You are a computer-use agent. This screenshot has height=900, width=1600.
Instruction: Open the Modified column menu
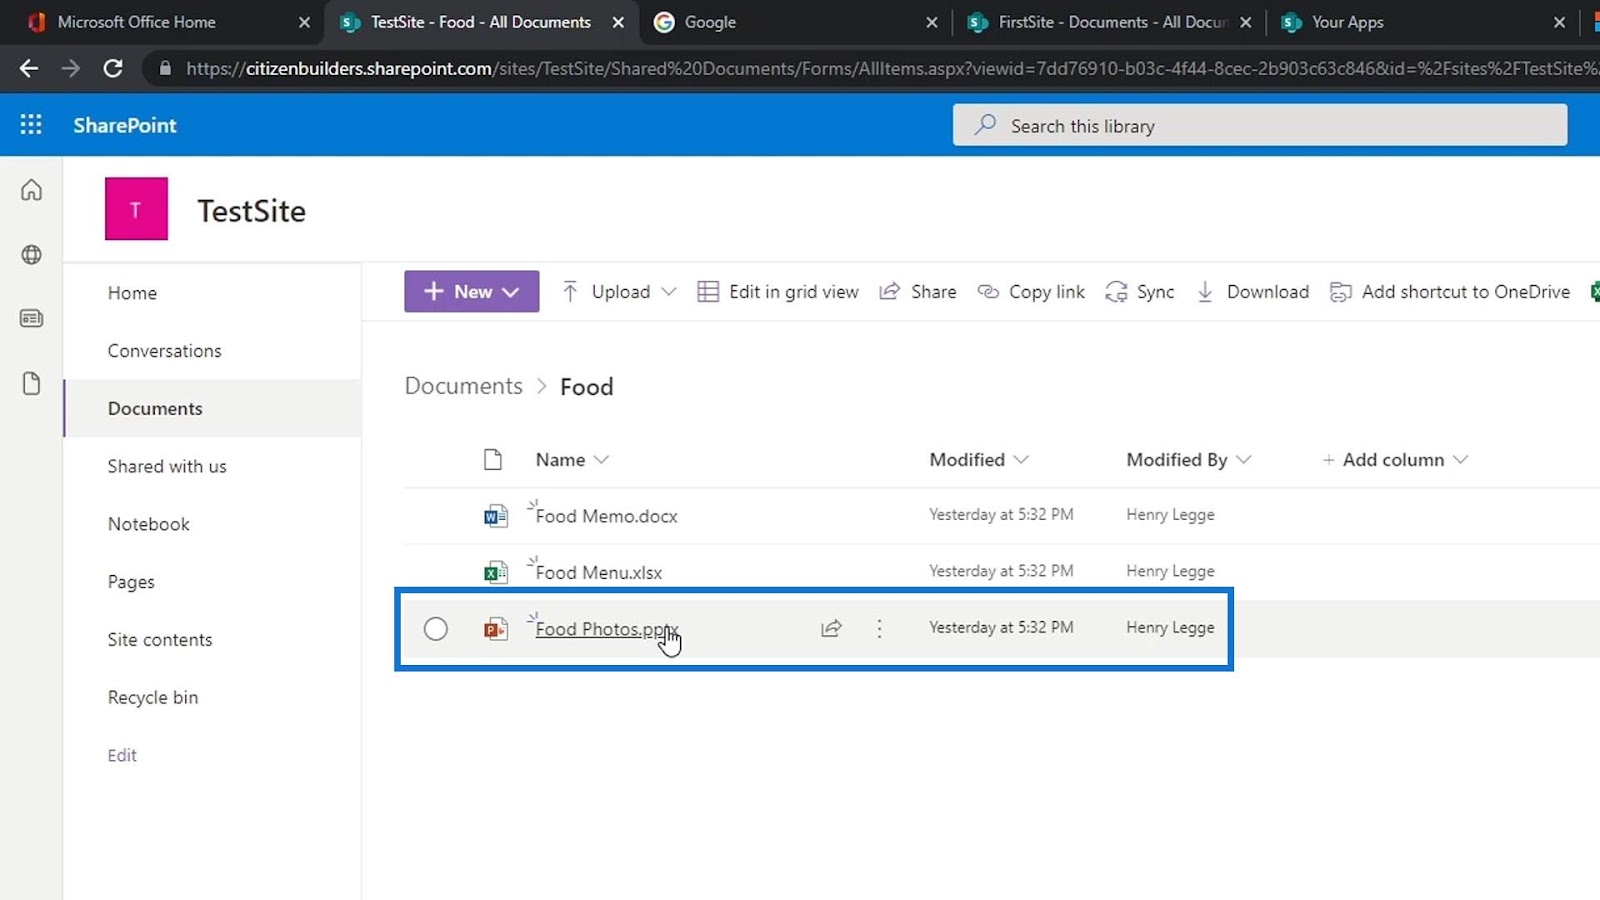click(x=979, y=460)
